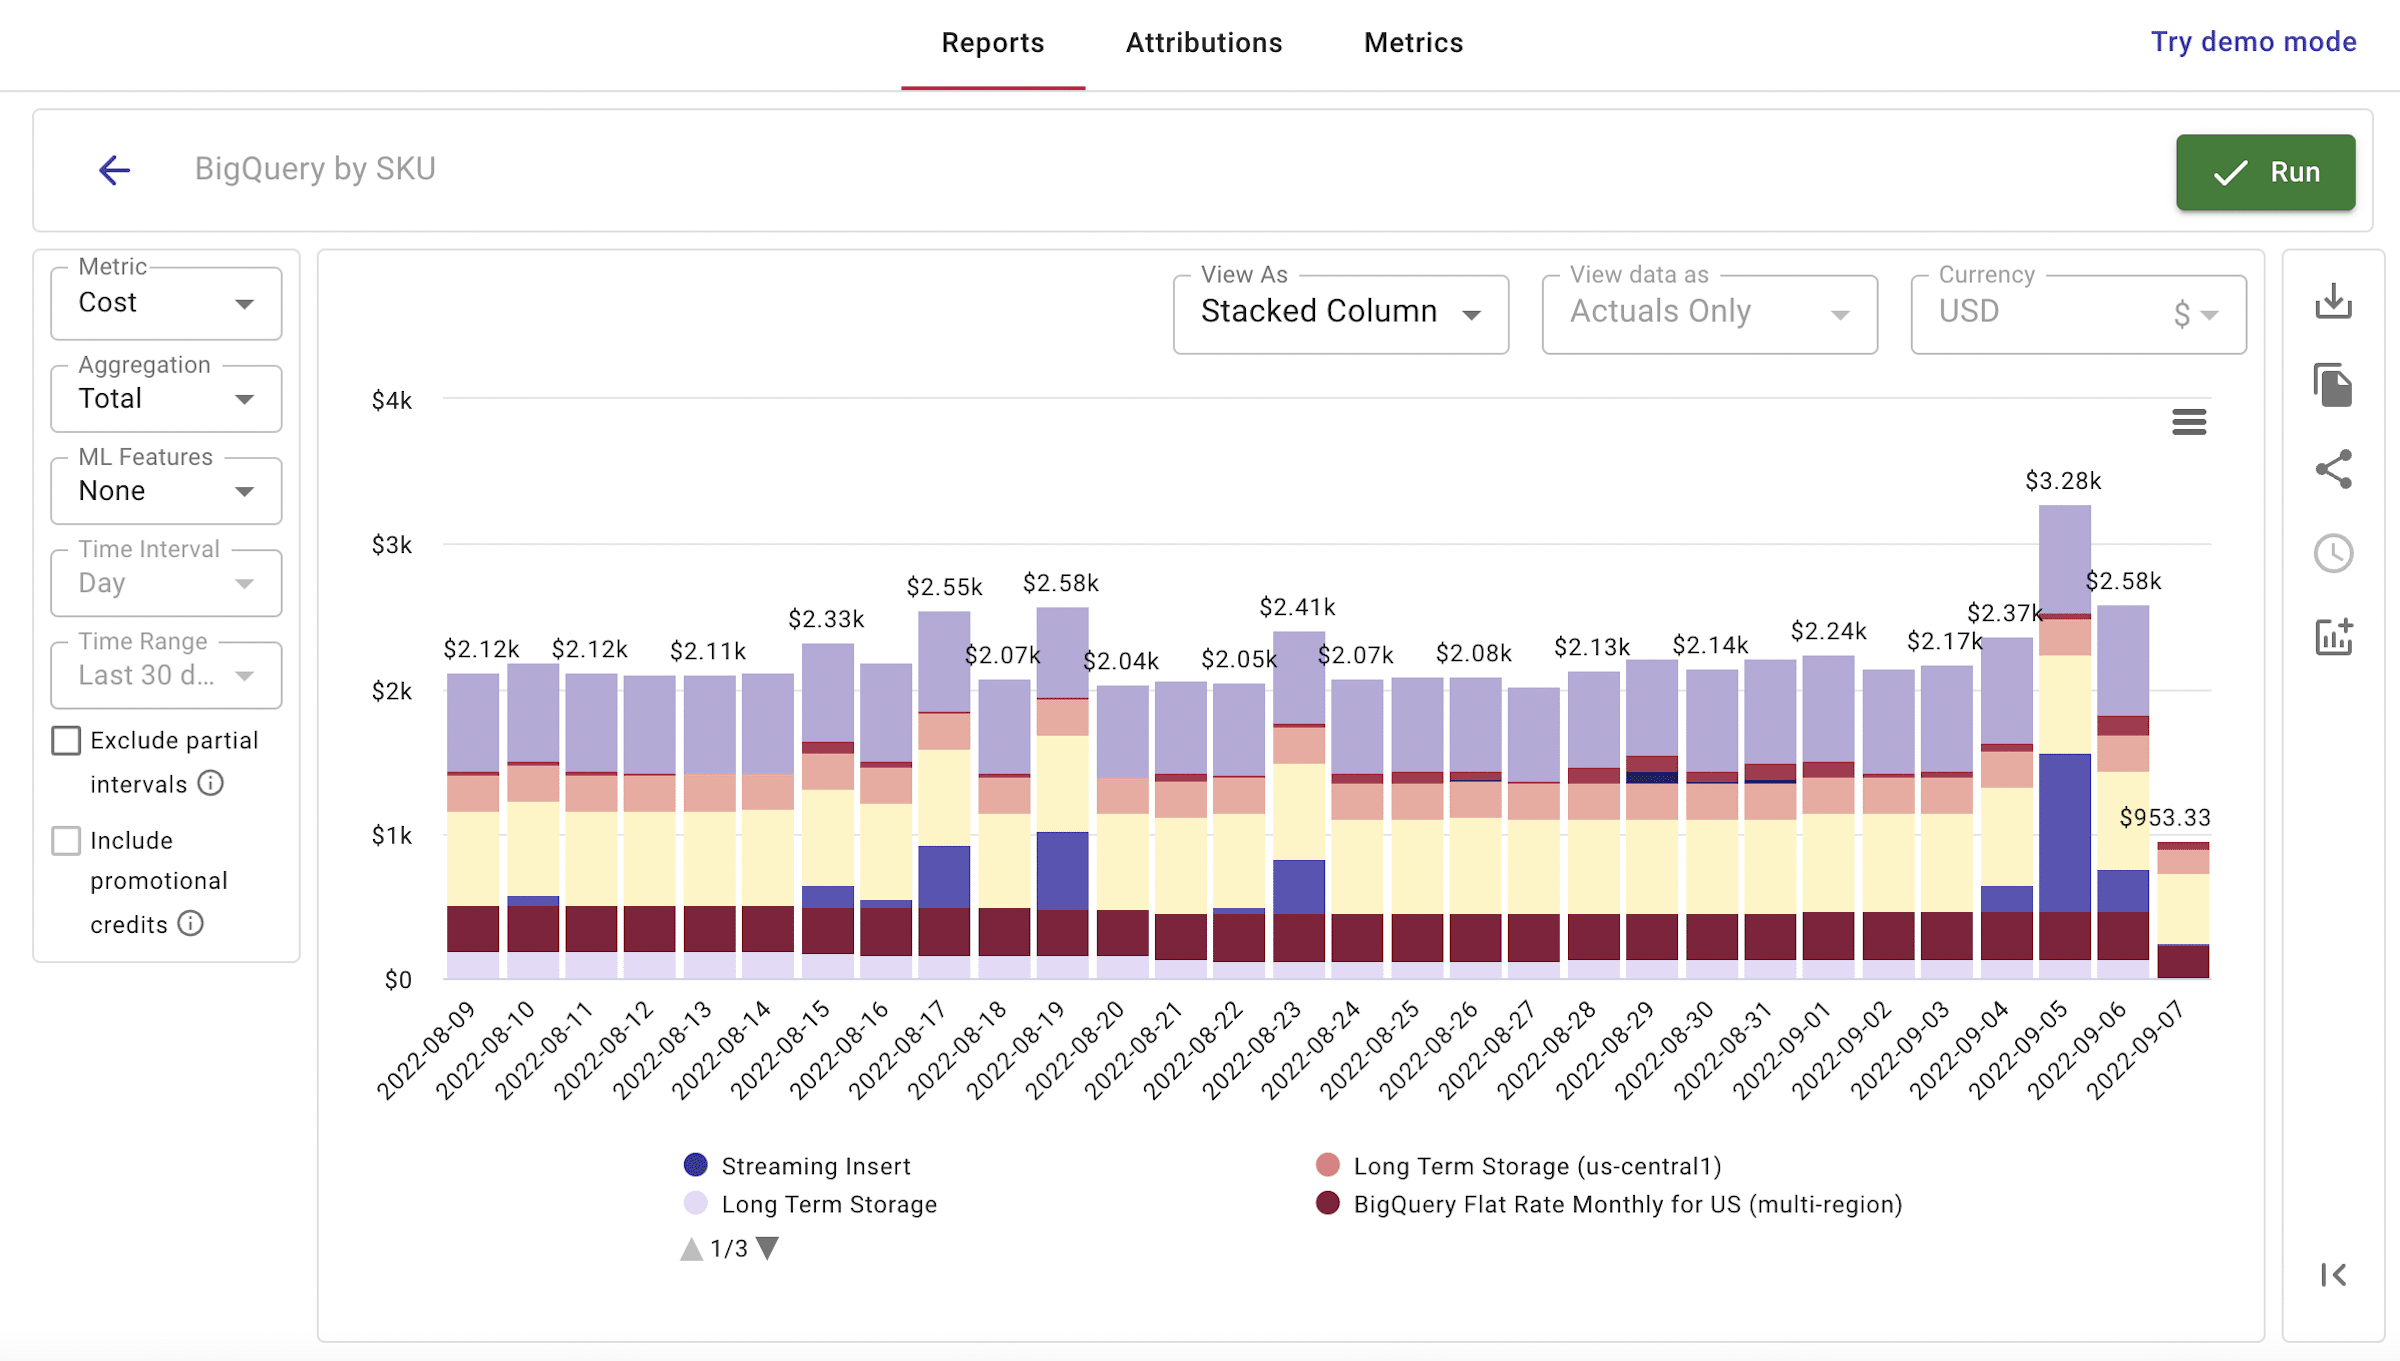Collapse the right sidebar panel
The image size is (2400, 1361).
2333,1274
